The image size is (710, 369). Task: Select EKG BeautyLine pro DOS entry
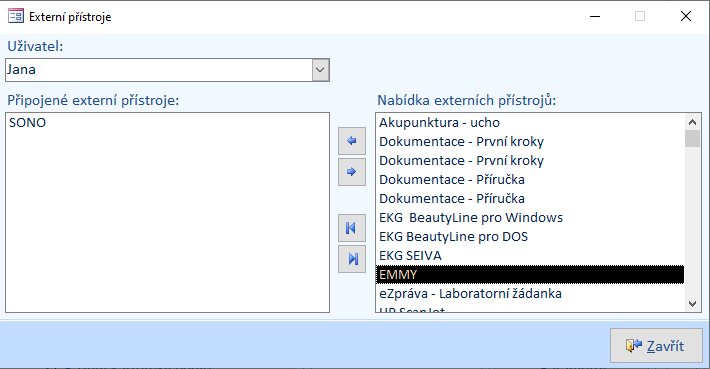(x=530, y=237)
